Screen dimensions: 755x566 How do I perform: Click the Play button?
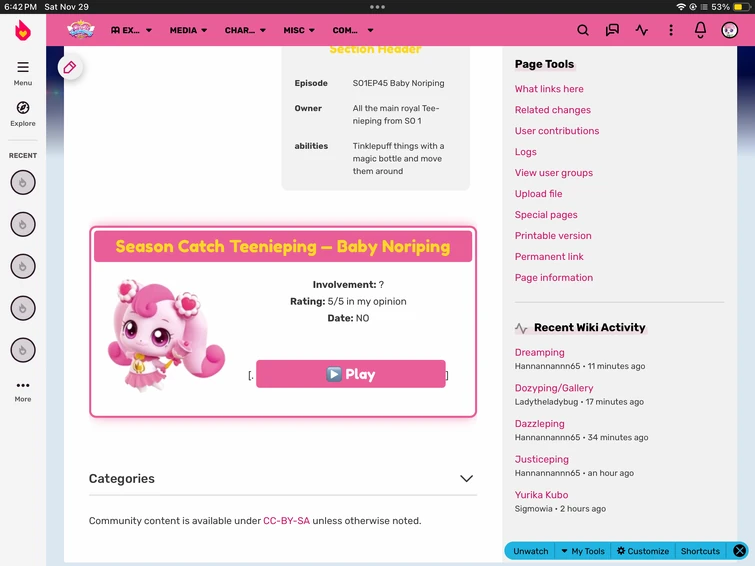click(351, 374)
